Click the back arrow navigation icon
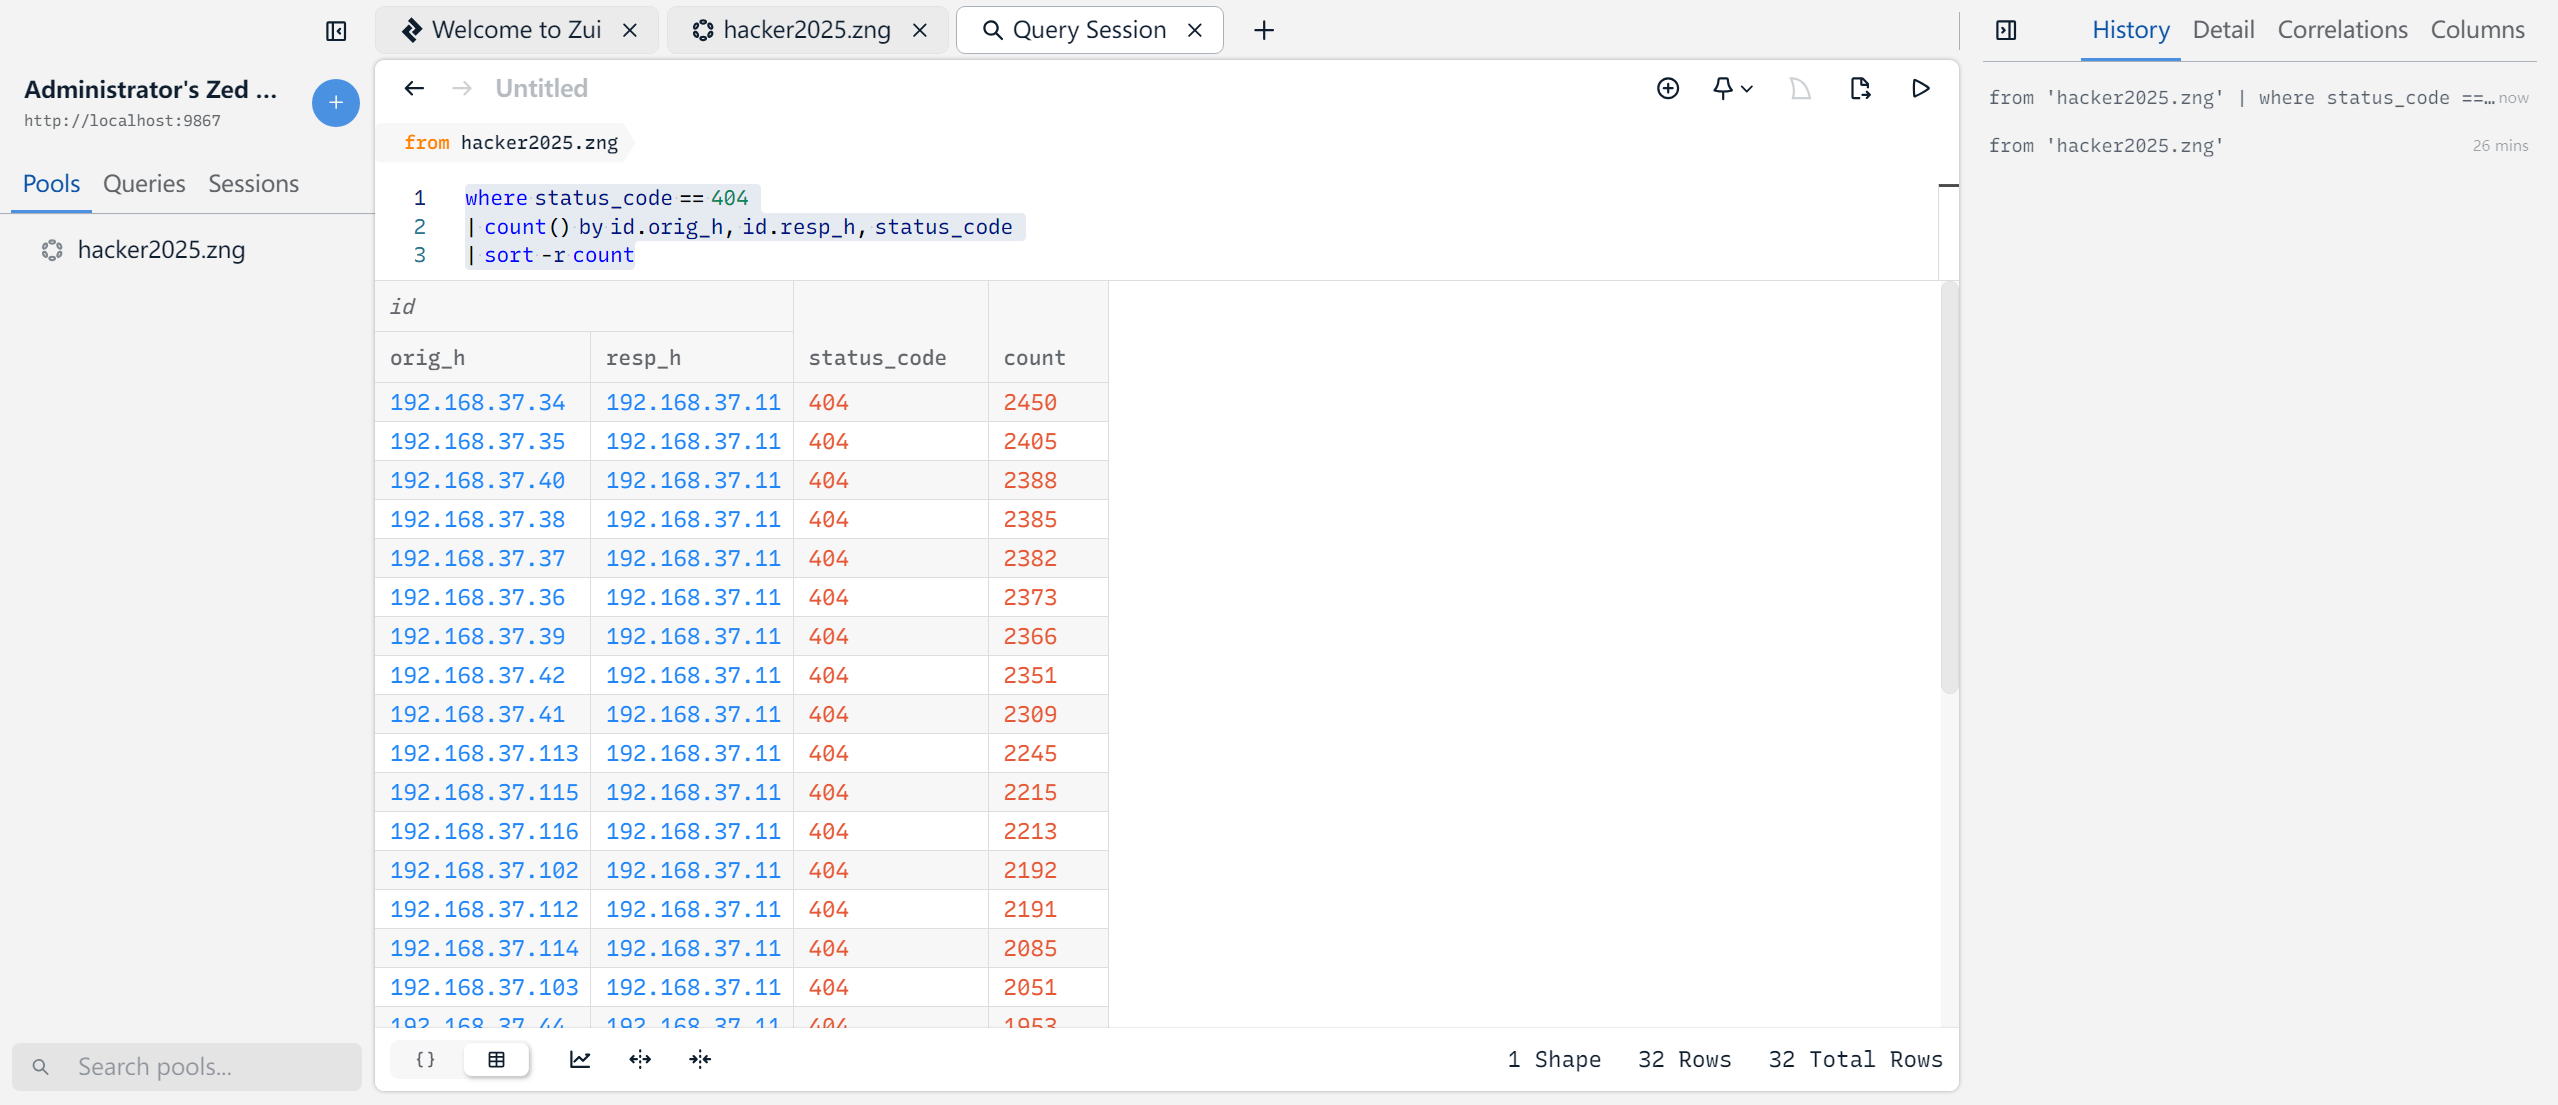The height and width of the screenshot is (1105, 2558). click(x=413, y=88)
